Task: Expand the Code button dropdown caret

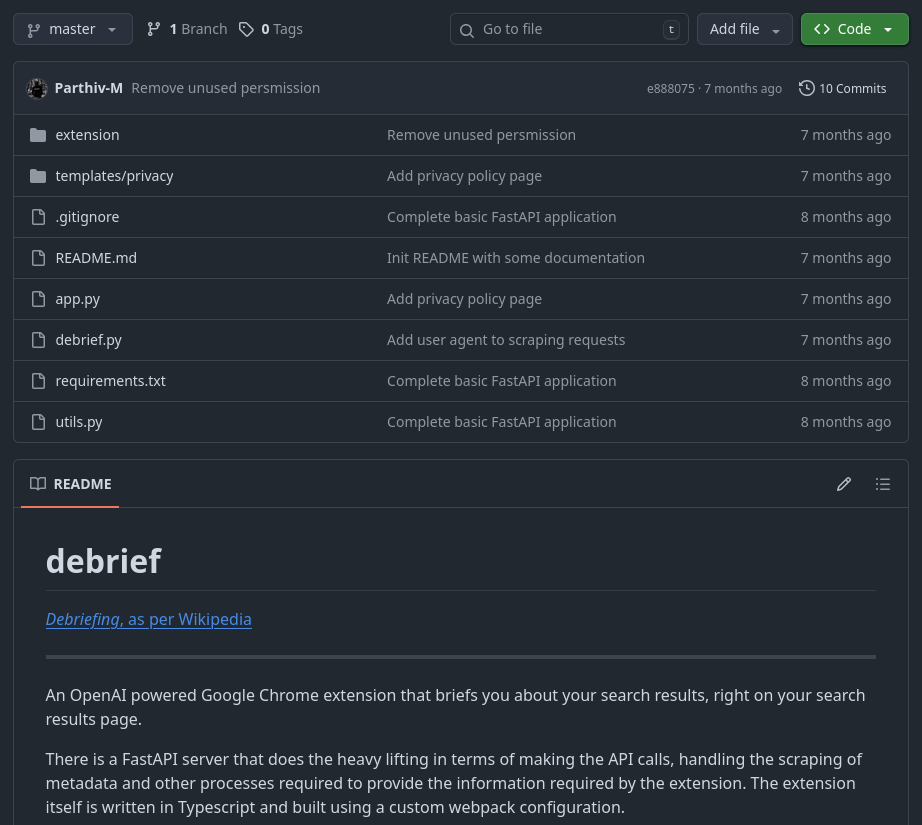Action: point(888,28)
